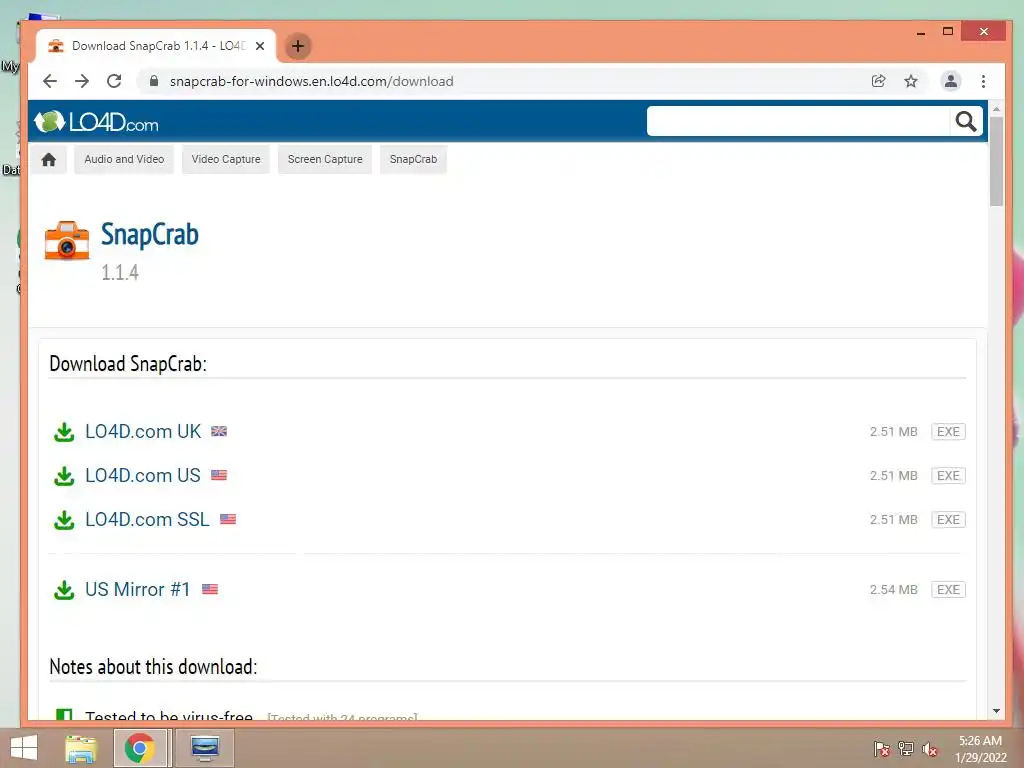This screenshot has height=768, width=1024.
Task: Click the SnapCrab title link
Action: pyautogui.click(x=150, y=235)
